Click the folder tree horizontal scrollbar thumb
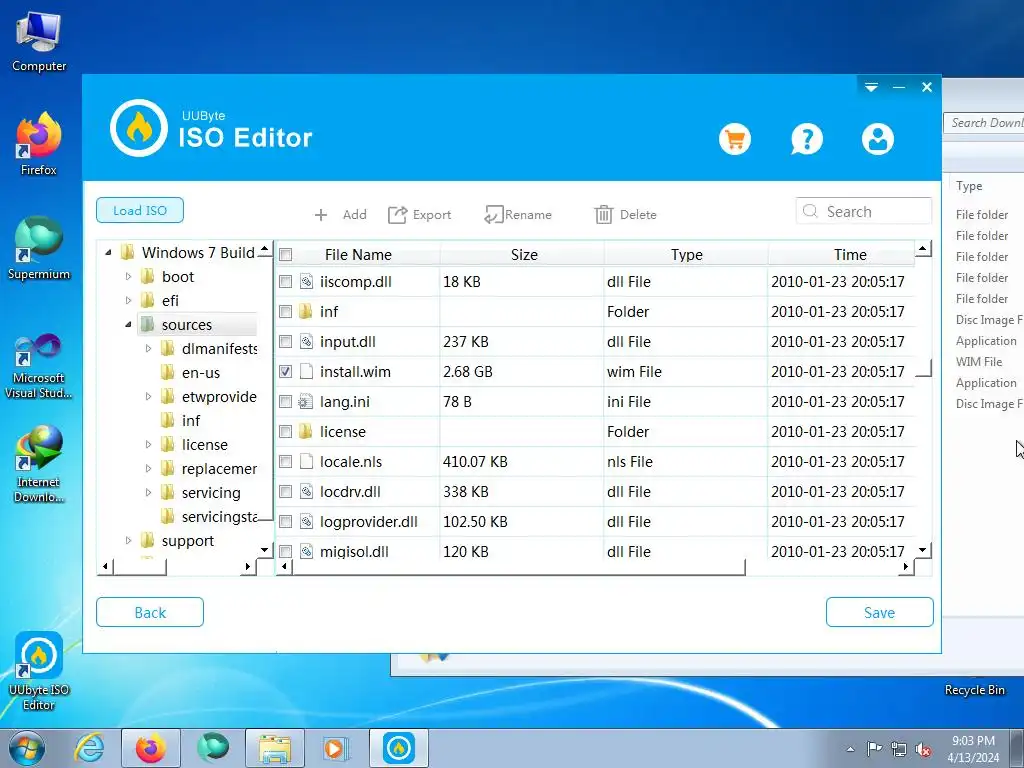The image size is (1024, 768). pos(140,567)
